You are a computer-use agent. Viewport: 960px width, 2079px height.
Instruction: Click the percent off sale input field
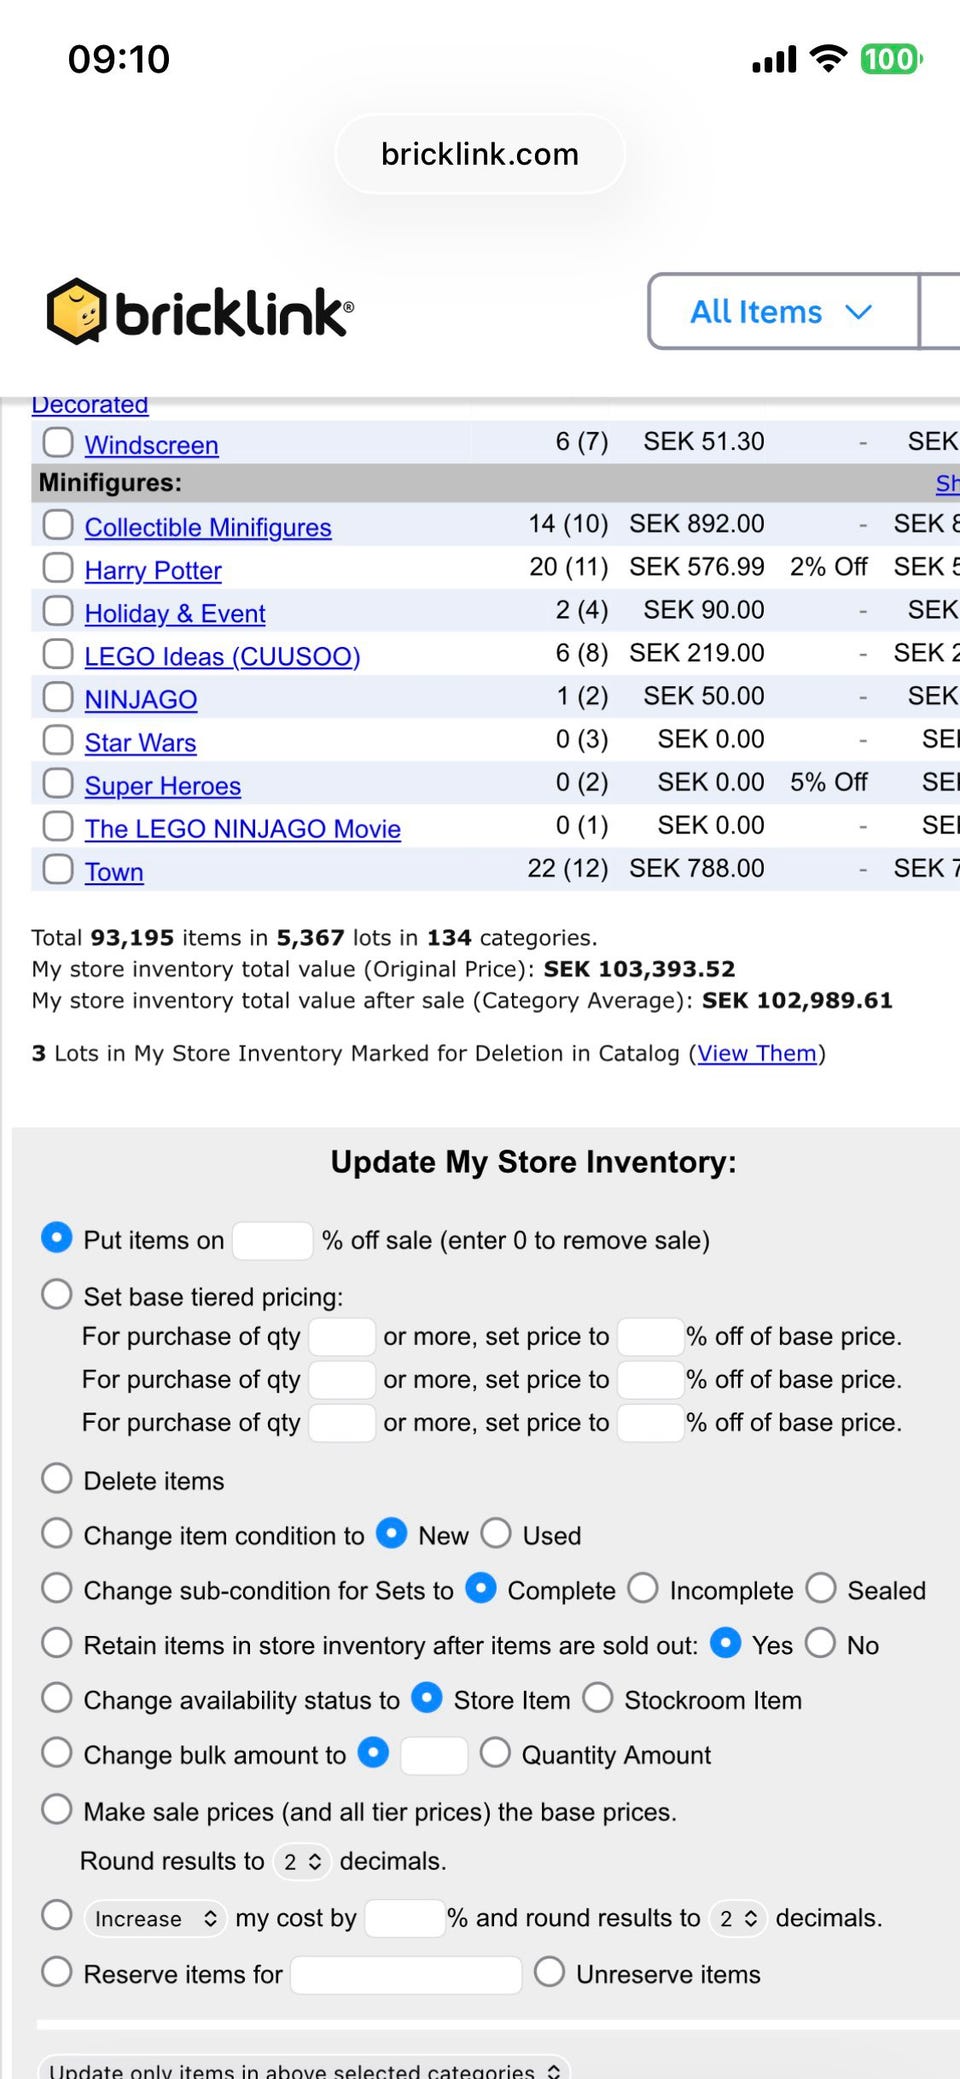tap(272, 1241)
